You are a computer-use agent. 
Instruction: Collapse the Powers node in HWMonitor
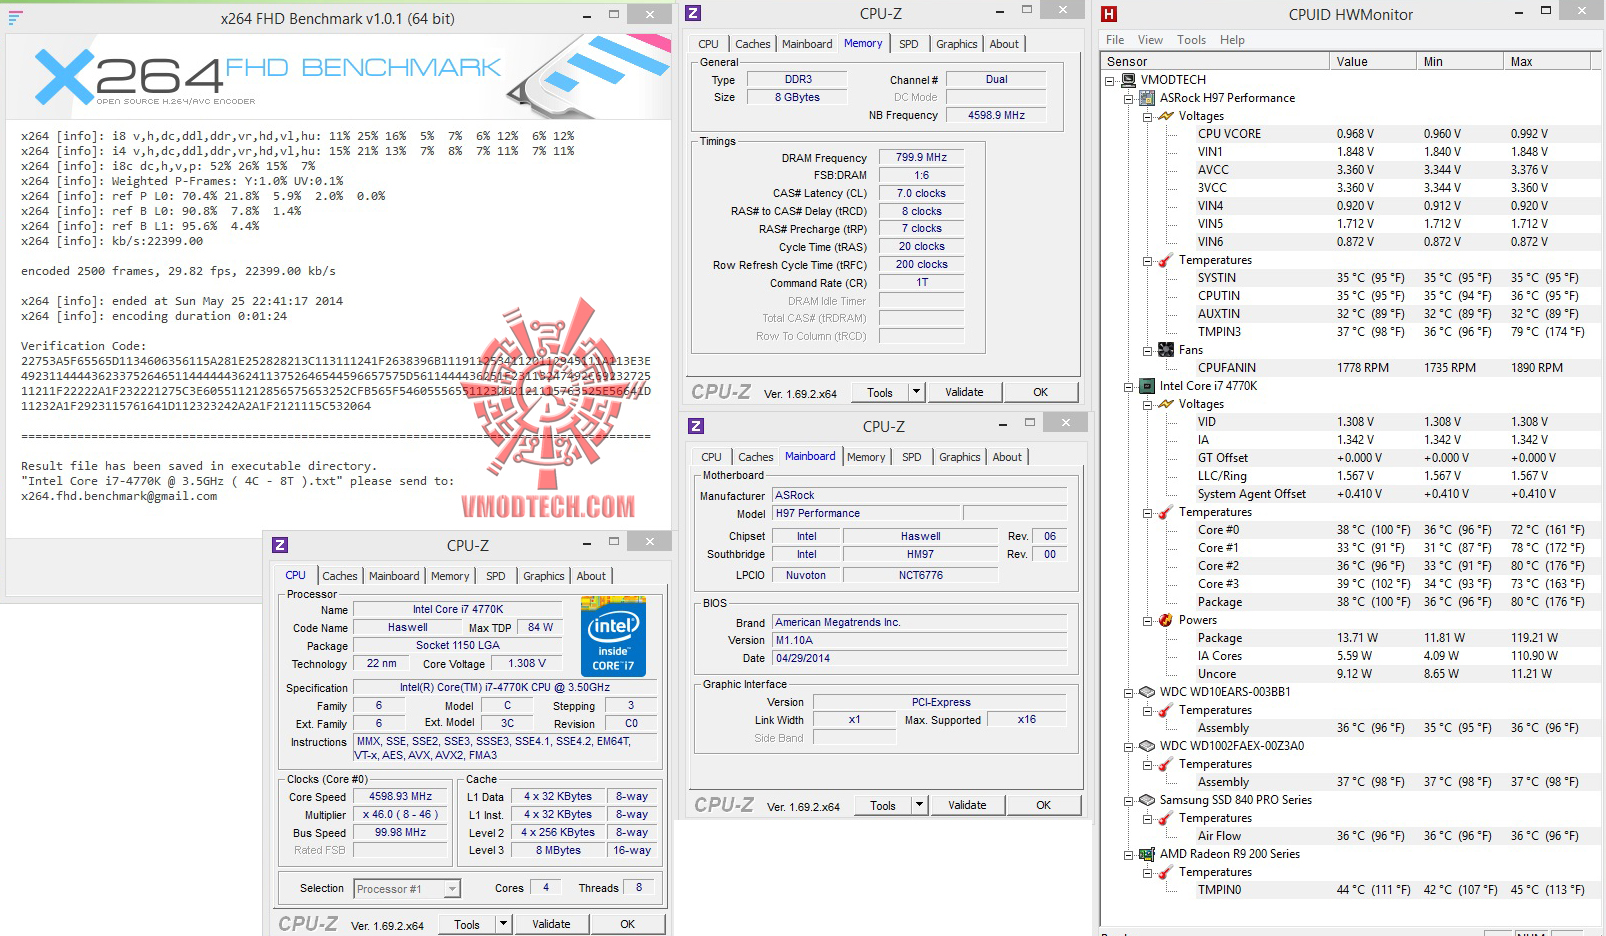tap(1147, 621)
